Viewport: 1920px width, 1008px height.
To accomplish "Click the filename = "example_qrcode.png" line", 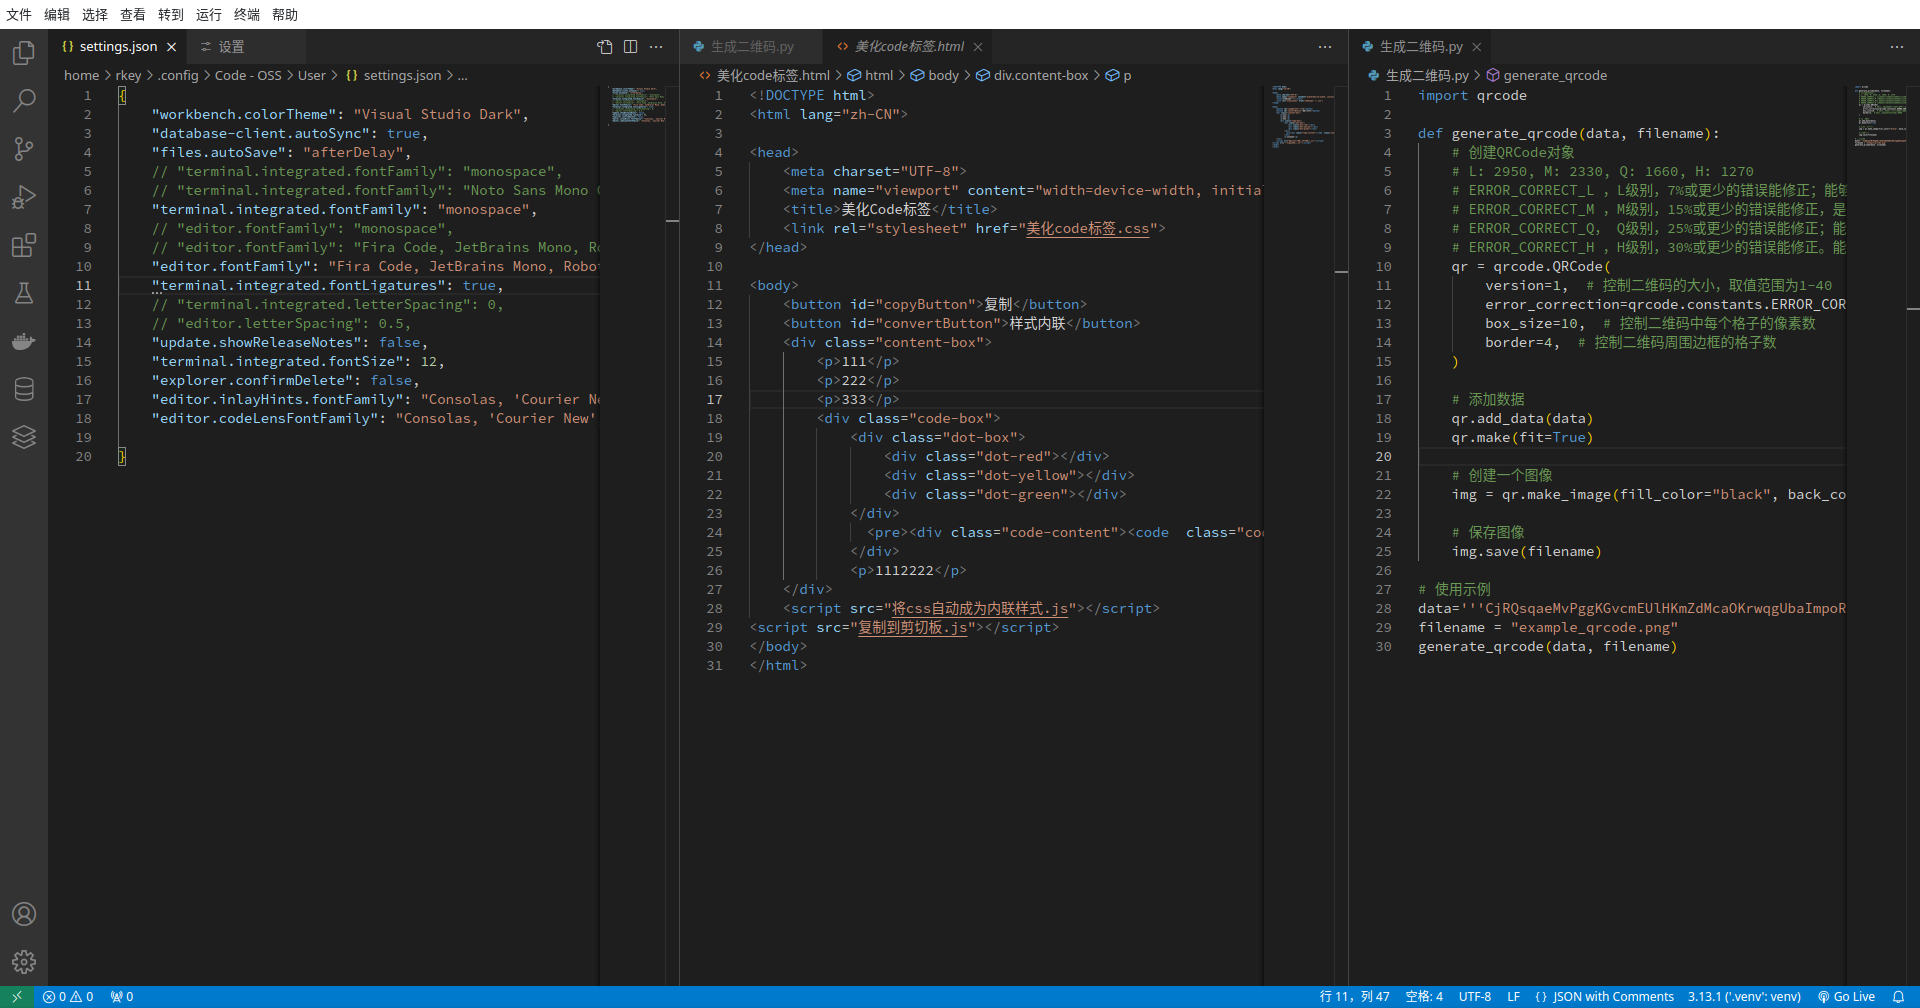I will tap(1548, 628).
